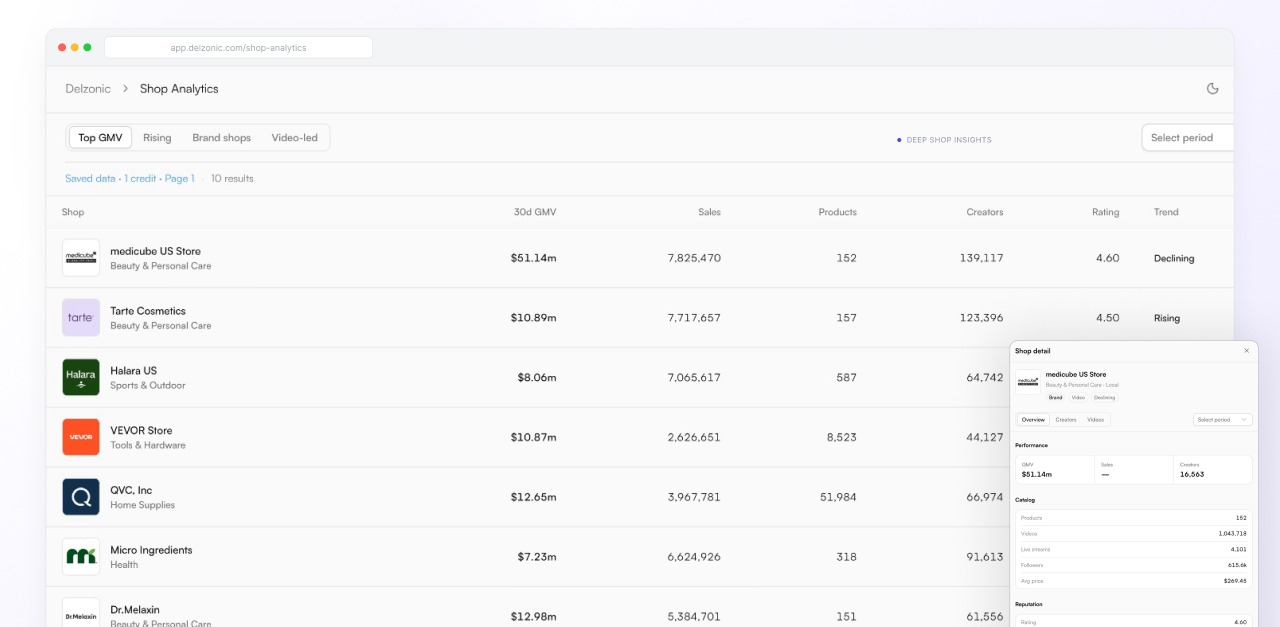Click Saved data credit page link

(130, 179)
